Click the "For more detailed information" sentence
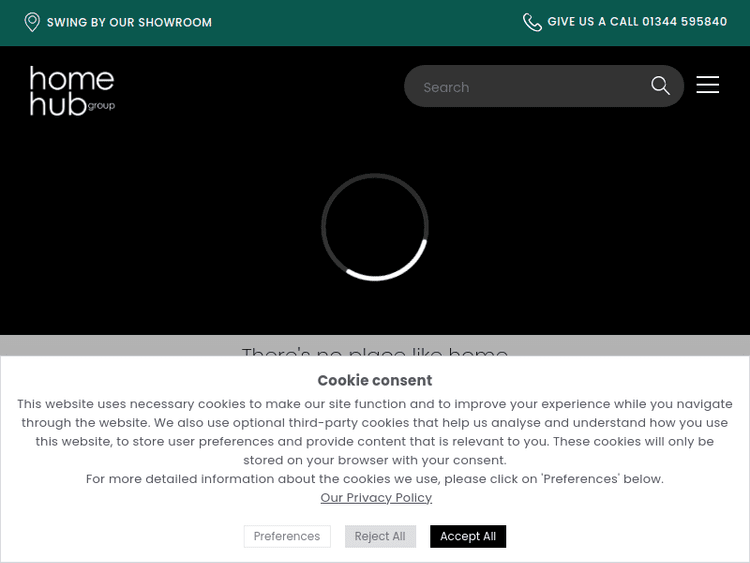Image resolution: width=750 pixels, height=563 pixels. [x=375, y=479]
